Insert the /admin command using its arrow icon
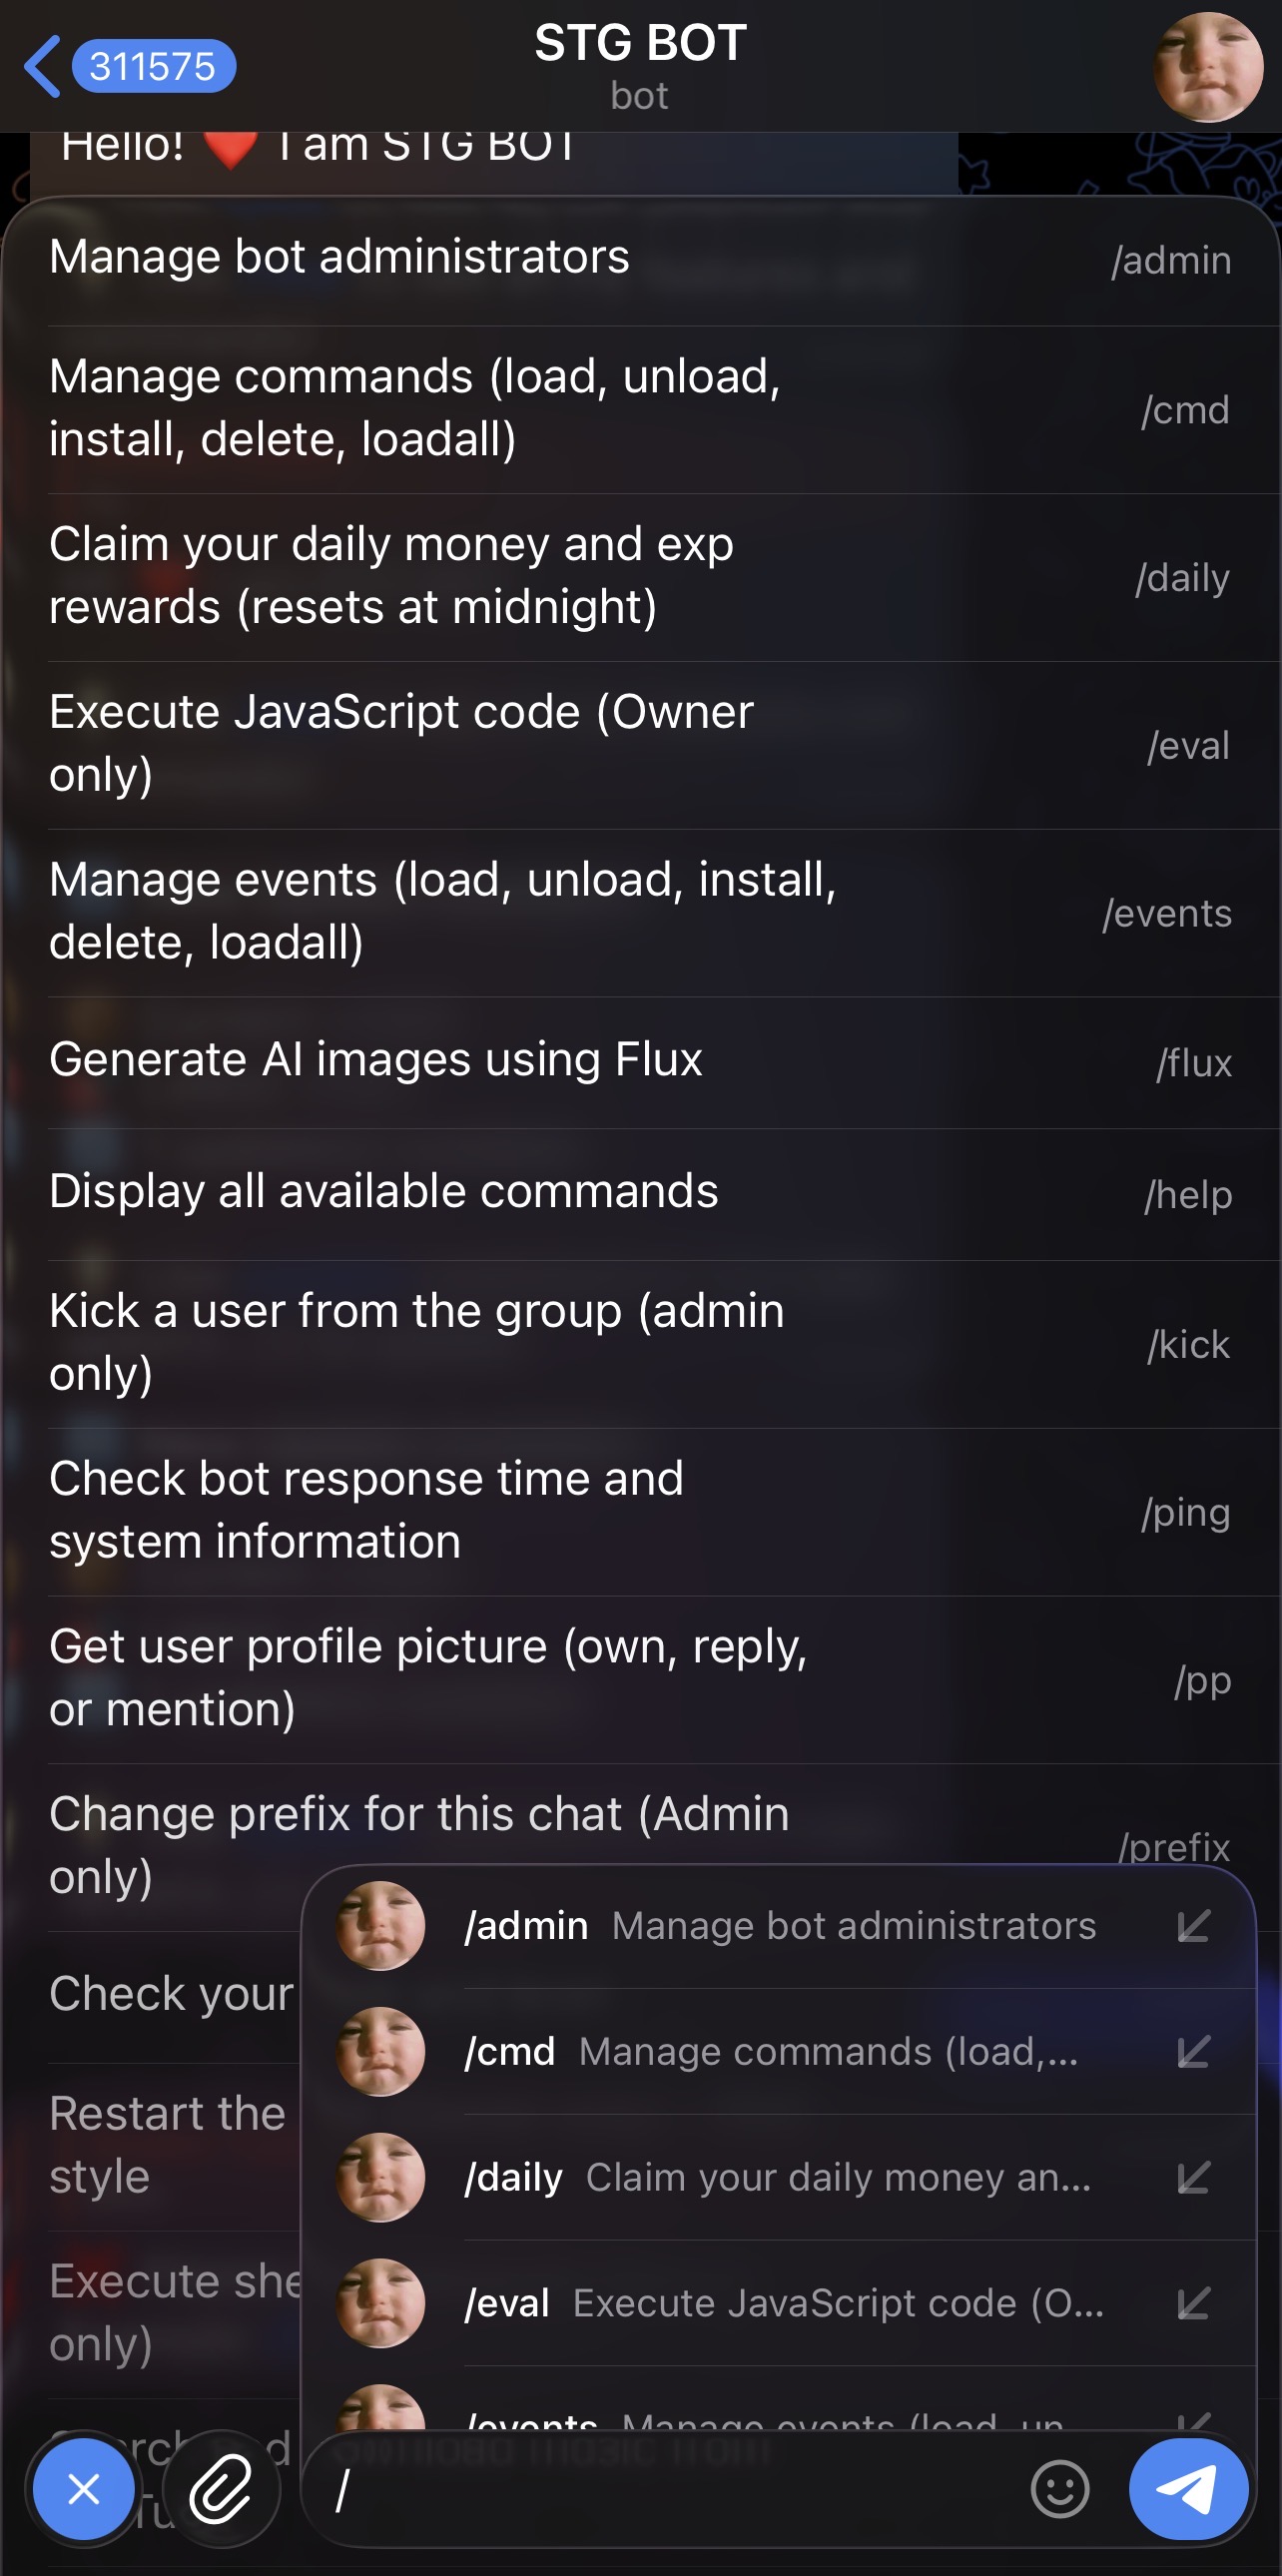Image resolution: width=1282 pixels, height=2576 pixels. point(1194,1926)
